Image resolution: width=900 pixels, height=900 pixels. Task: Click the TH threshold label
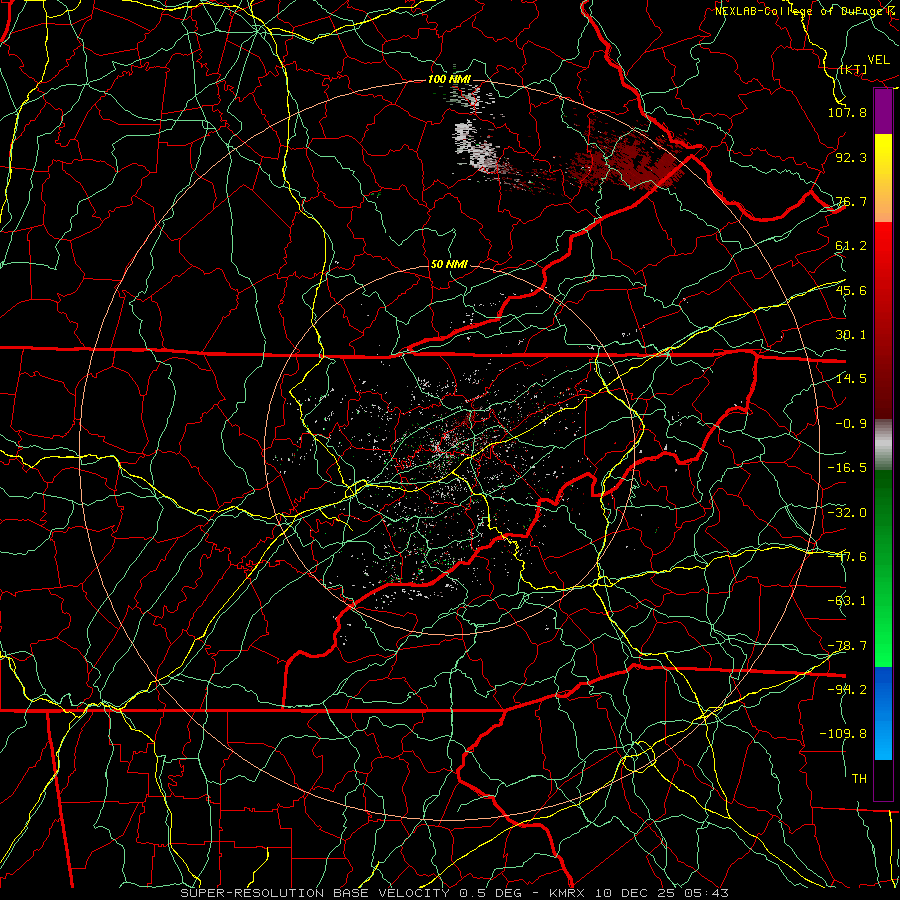tap(859, 778)
